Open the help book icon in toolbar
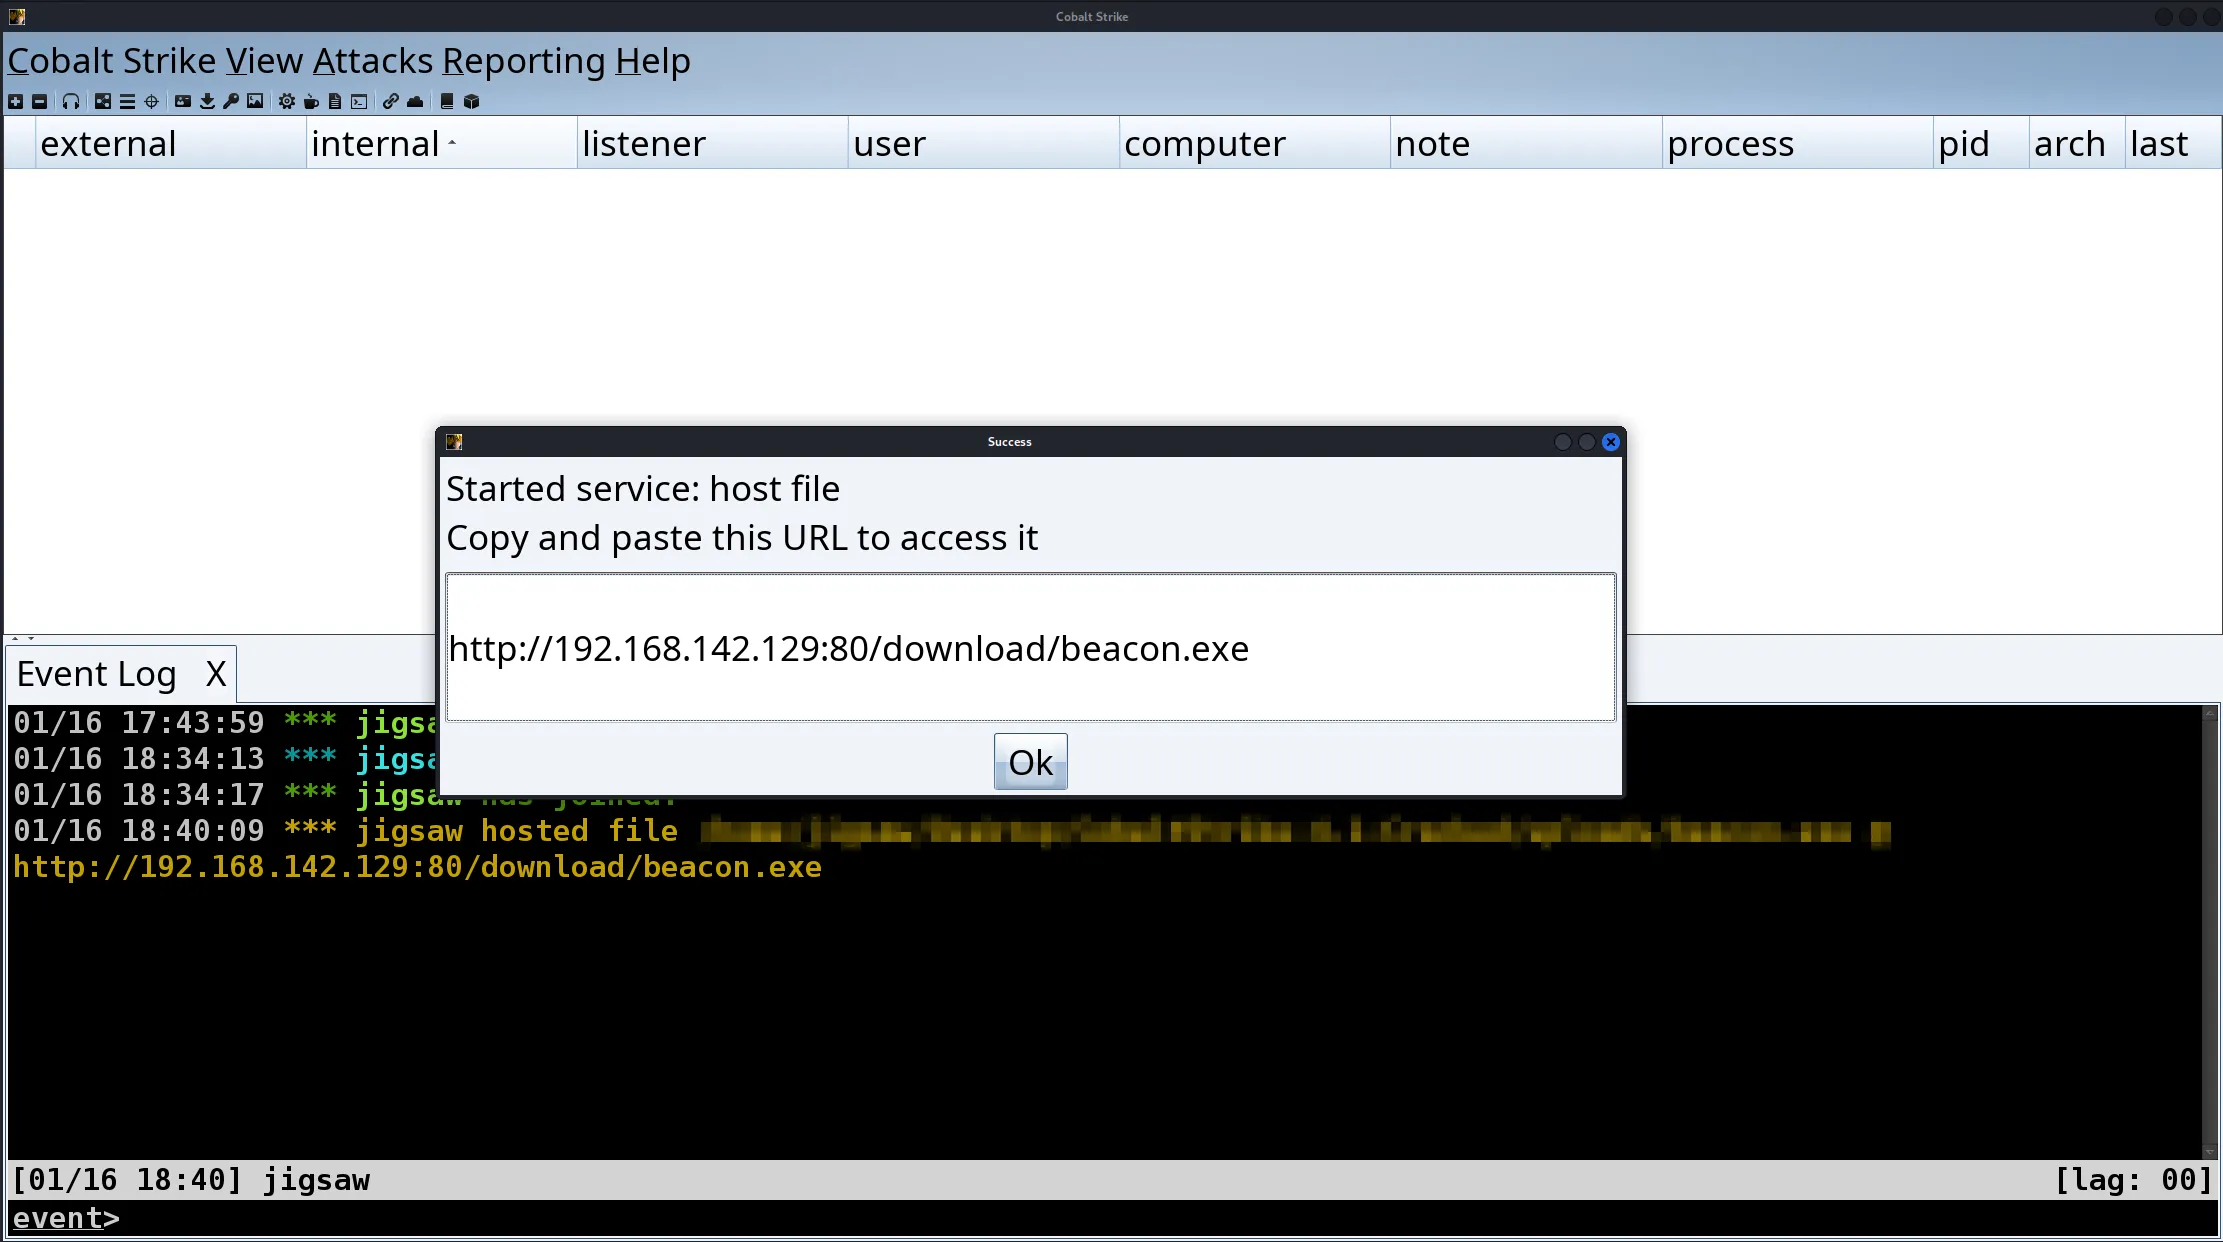Image resolution: width=2223 pixels, height=1242 pixels. [447, 101]
